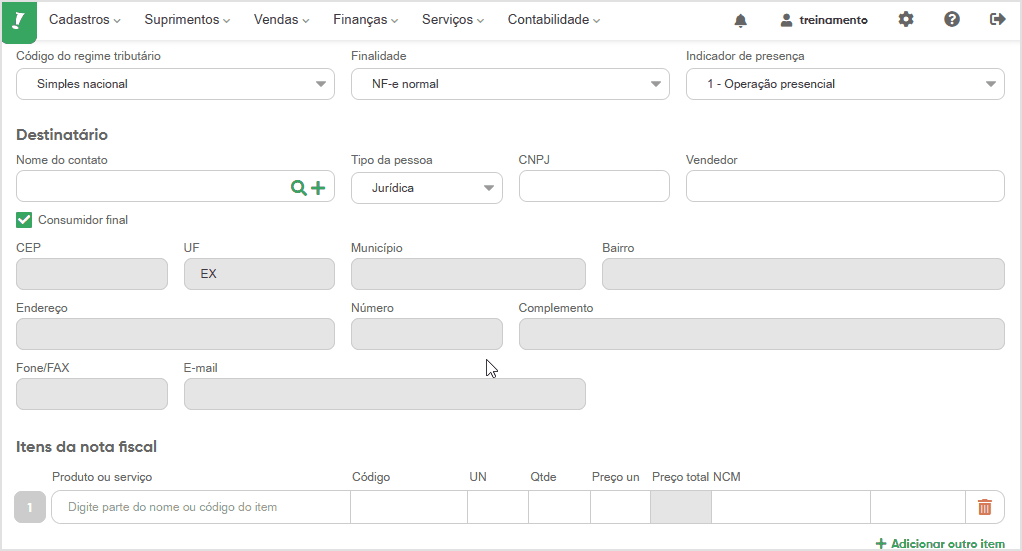This screenshot has width=1022, height=551.
Task: Search contacts with the magnifier icon
Action: (x=299, y=187)
